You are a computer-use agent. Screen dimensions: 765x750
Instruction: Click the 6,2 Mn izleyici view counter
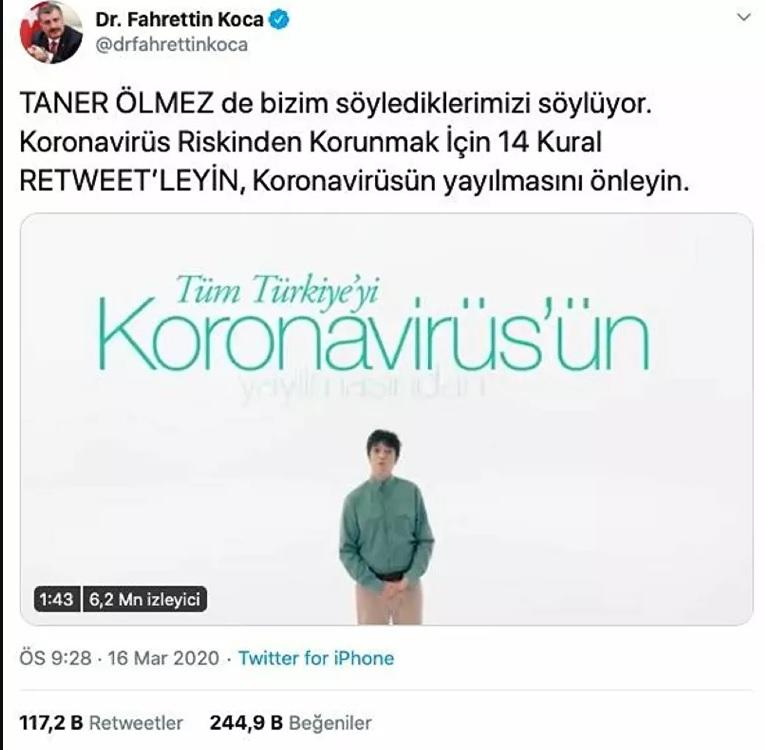tap(145, 599)
